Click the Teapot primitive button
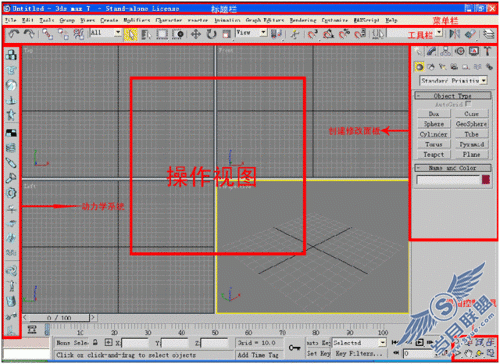Viewport: 500px width, 364px height. [434, 154]
